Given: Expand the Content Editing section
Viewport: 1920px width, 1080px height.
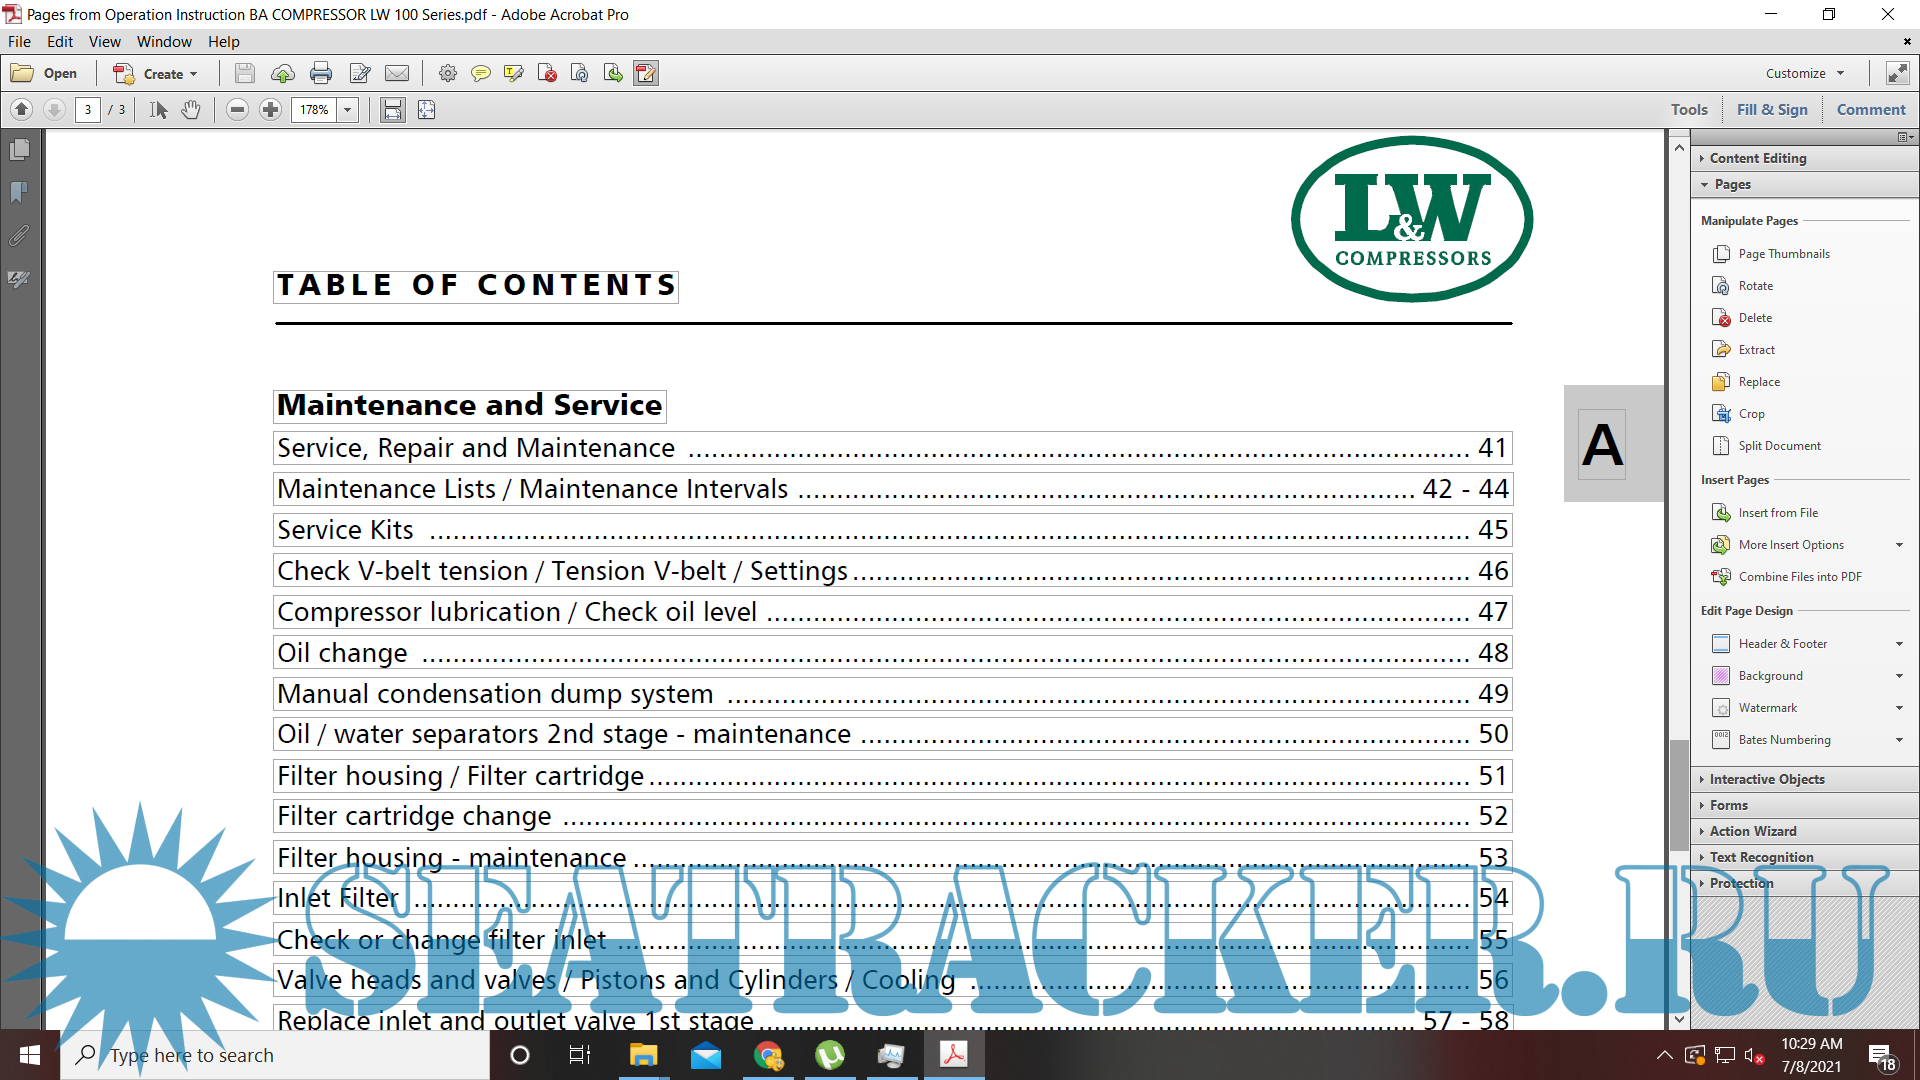Looking at the screenshot, I should 1757,158.
